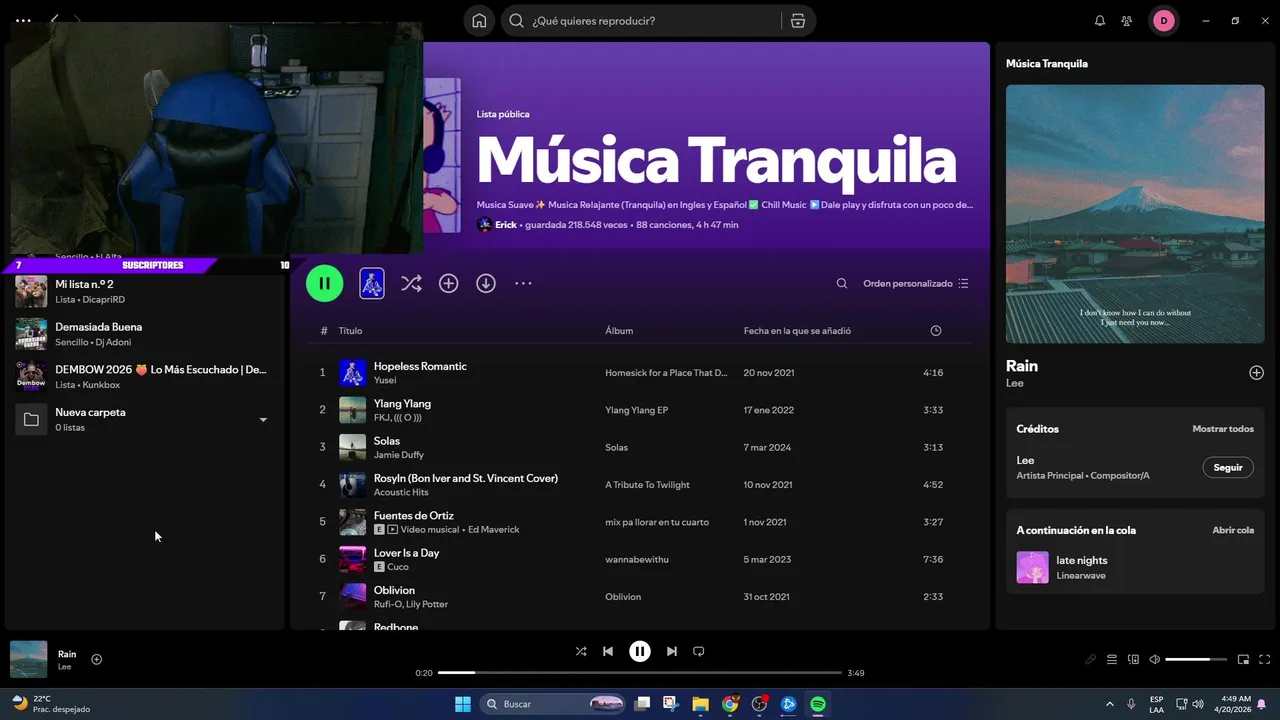
Task: Adjust the volume slider
Action: (x=1196, y=659)
